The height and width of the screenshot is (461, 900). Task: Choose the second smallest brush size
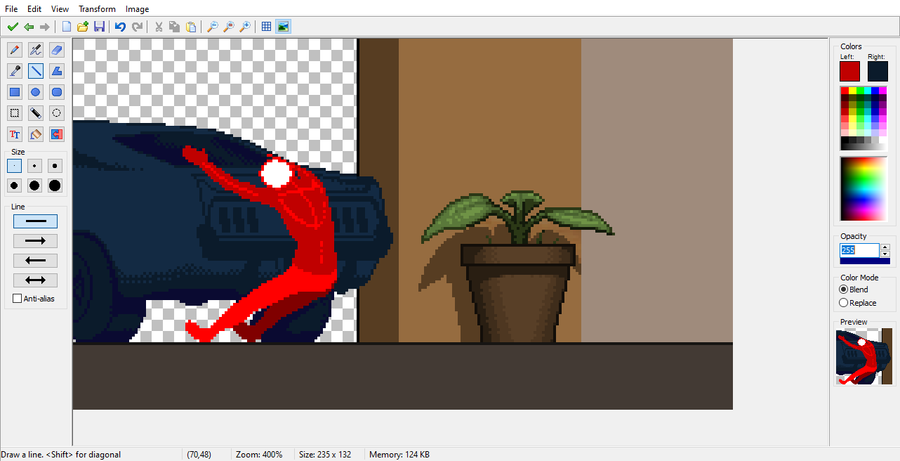click(x=35, y=166)
